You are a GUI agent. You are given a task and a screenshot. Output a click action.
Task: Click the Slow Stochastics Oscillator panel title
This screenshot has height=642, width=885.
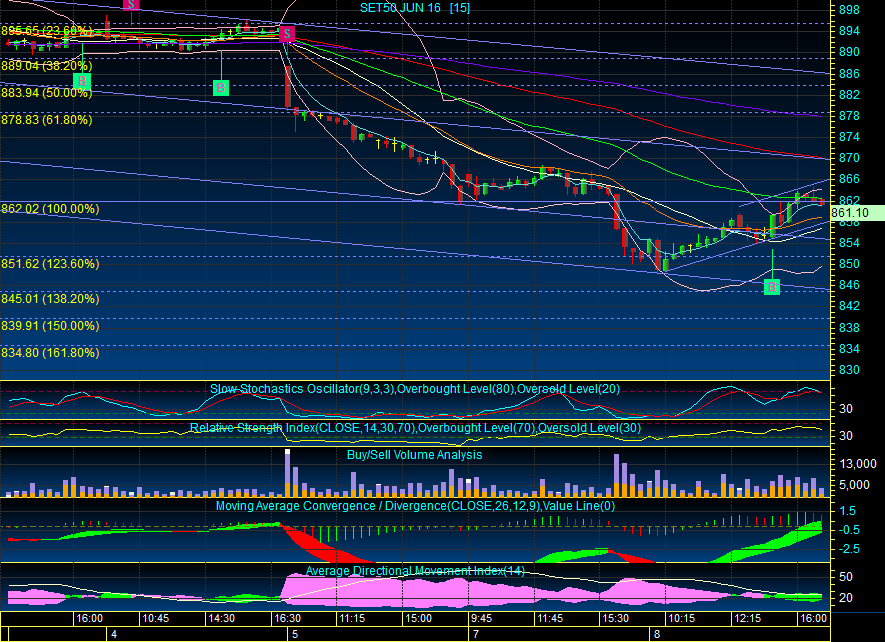[415, 389]
